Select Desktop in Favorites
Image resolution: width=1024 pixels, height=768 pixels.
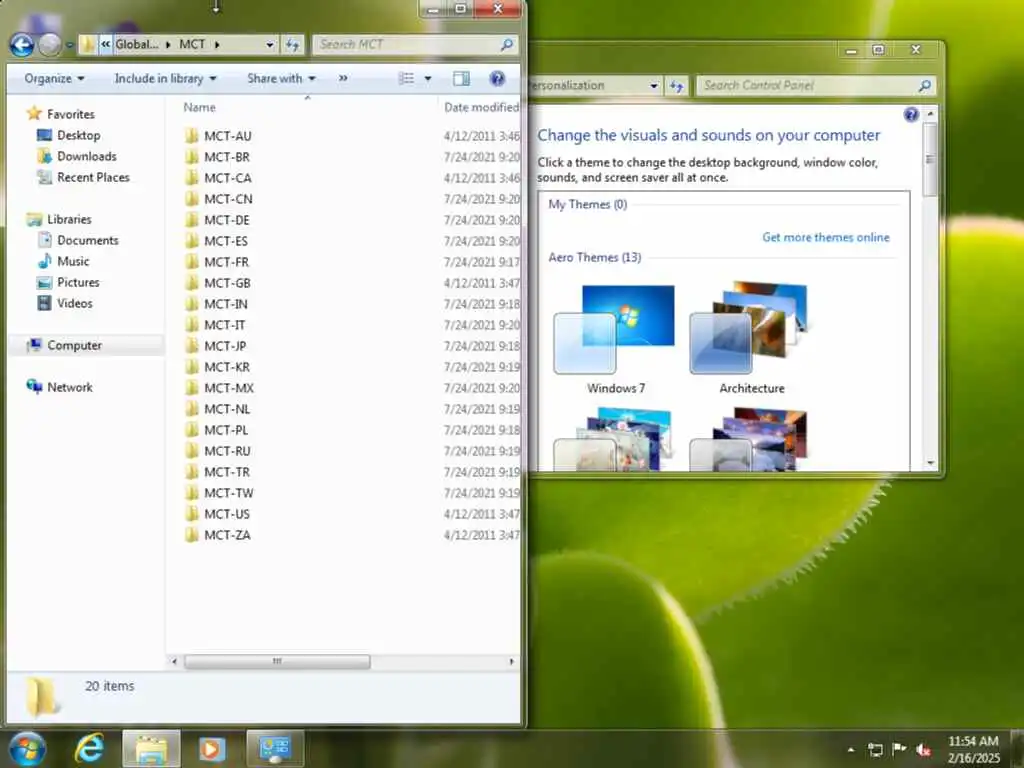(x=78, y=135)
